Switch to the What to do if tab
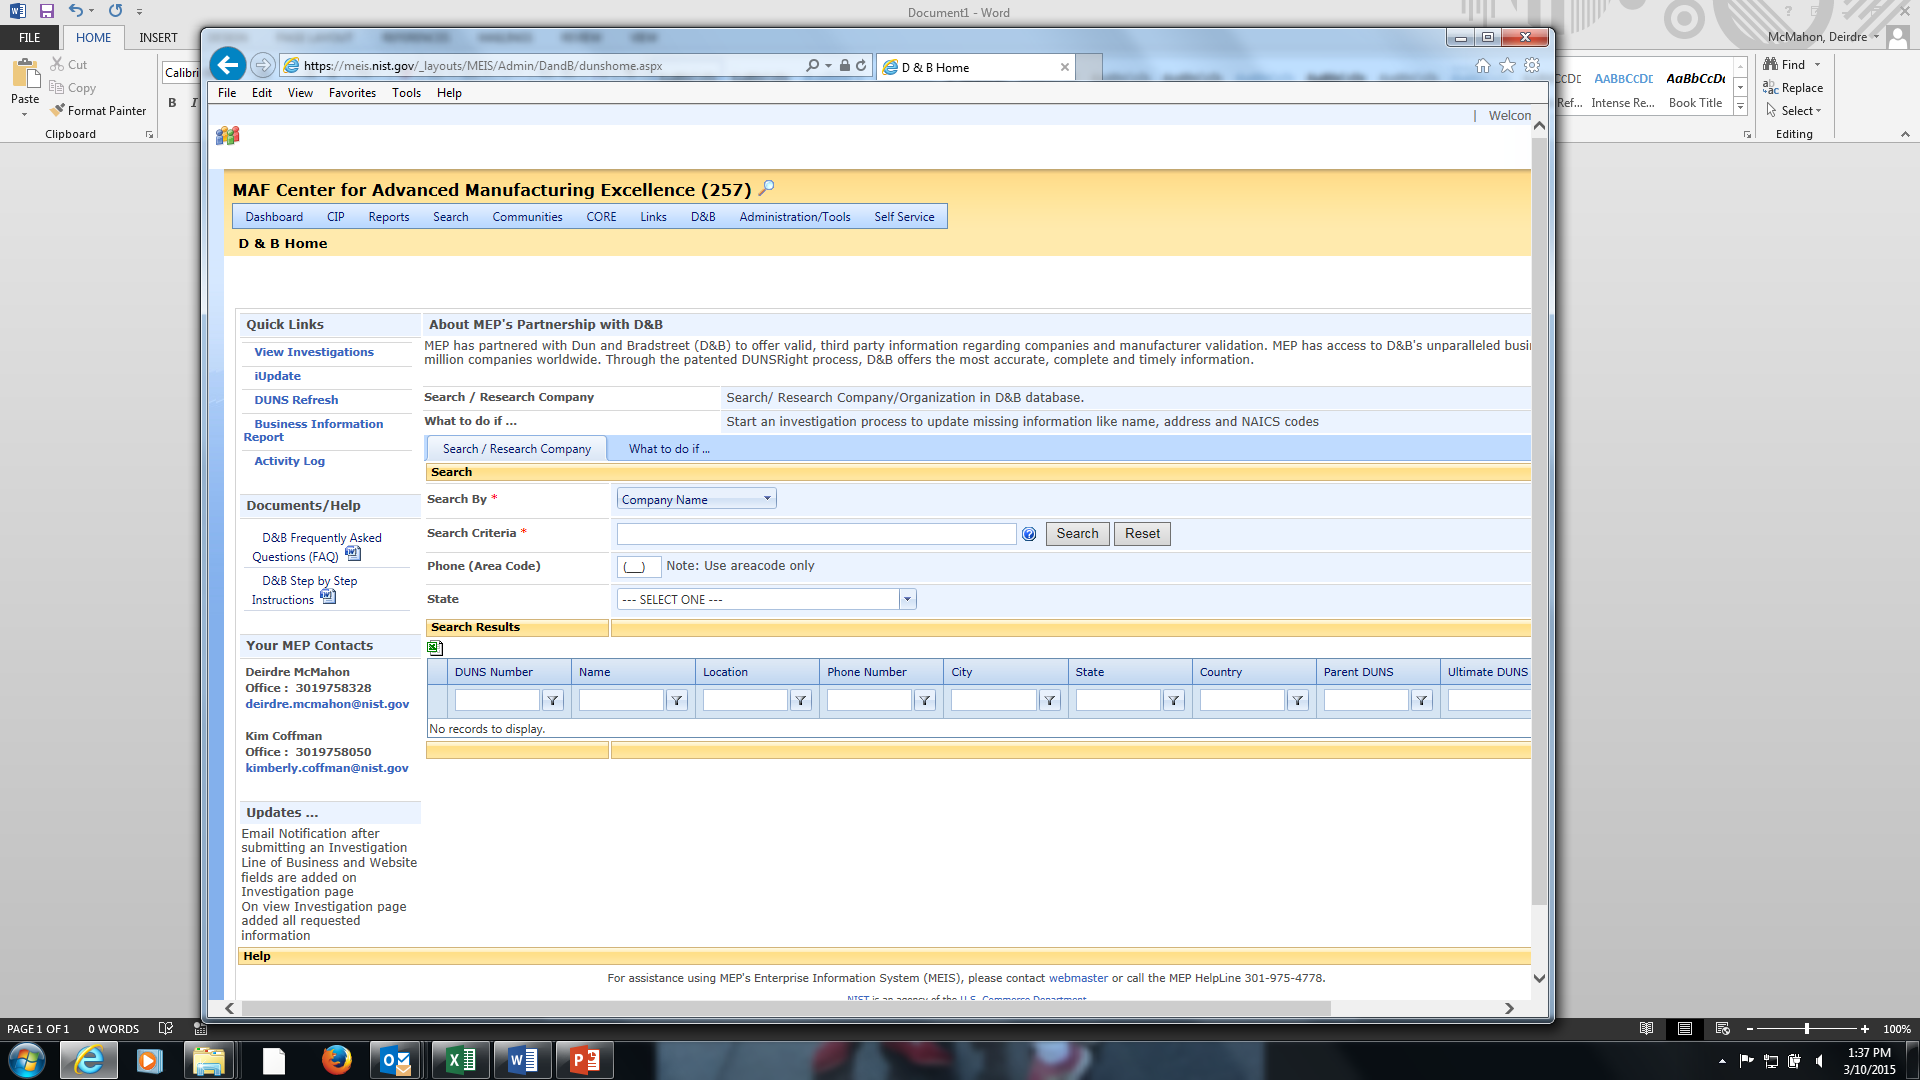Screen dimensions: 1920x1080 (669, 449)
